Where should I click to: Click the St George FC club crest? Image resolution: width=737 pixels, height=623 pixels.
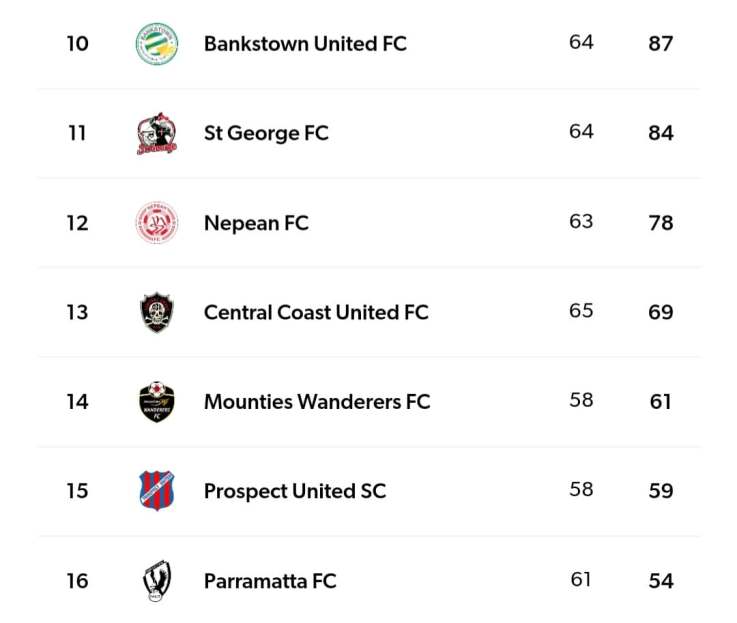[157, 133]
